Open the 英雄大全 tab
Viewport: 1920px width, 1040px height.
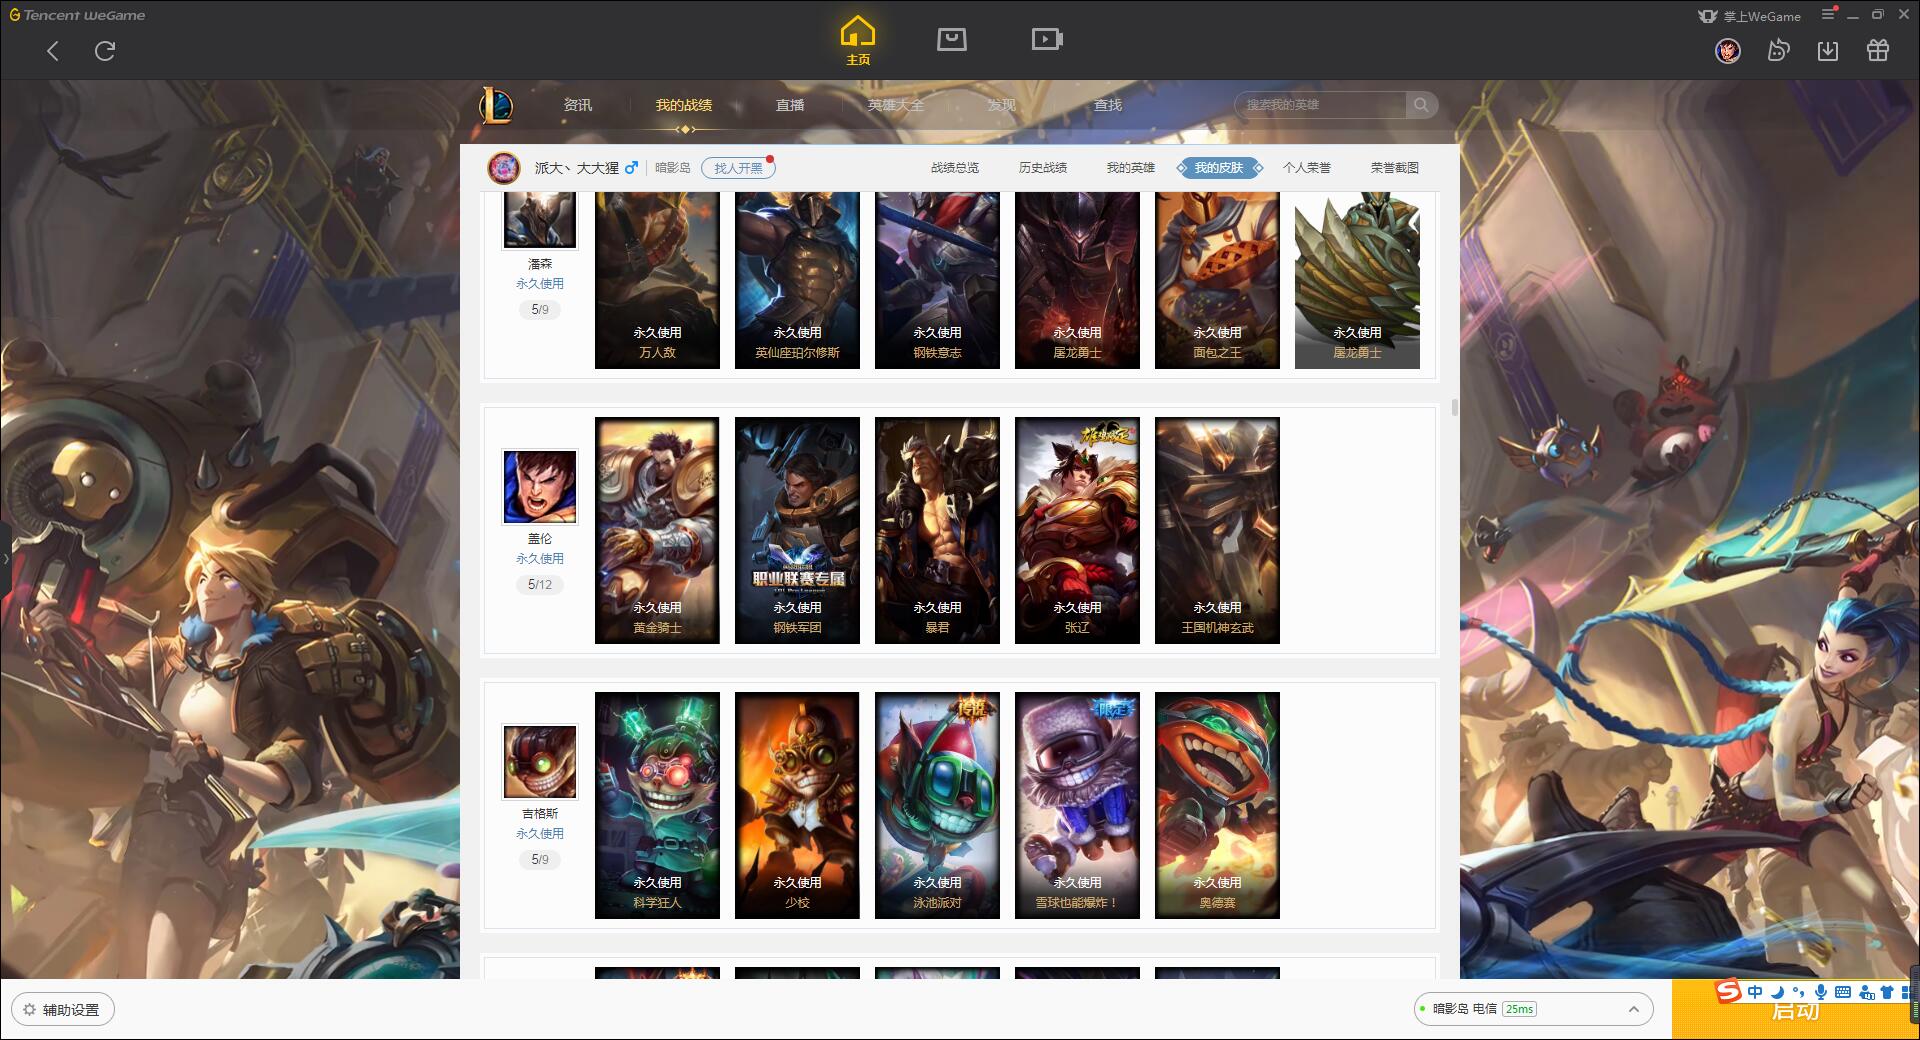coord(896,105)
